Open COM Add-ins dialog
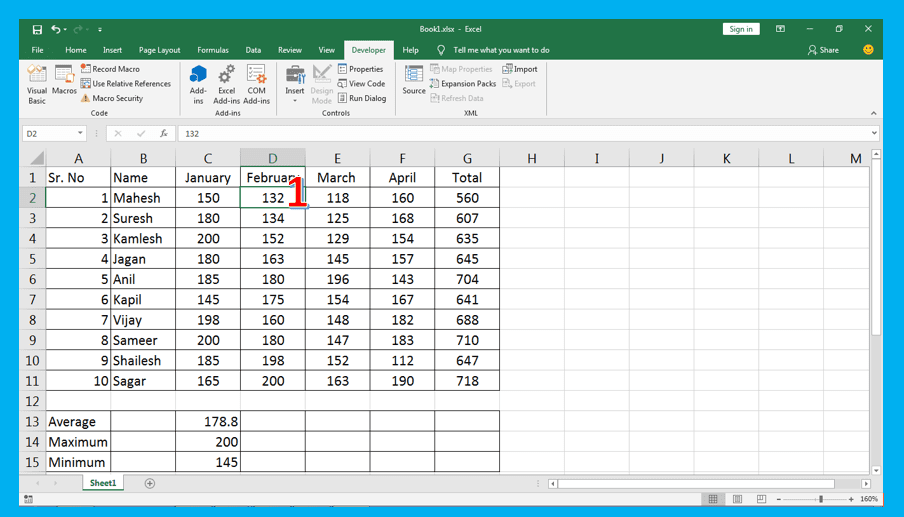 257,84
